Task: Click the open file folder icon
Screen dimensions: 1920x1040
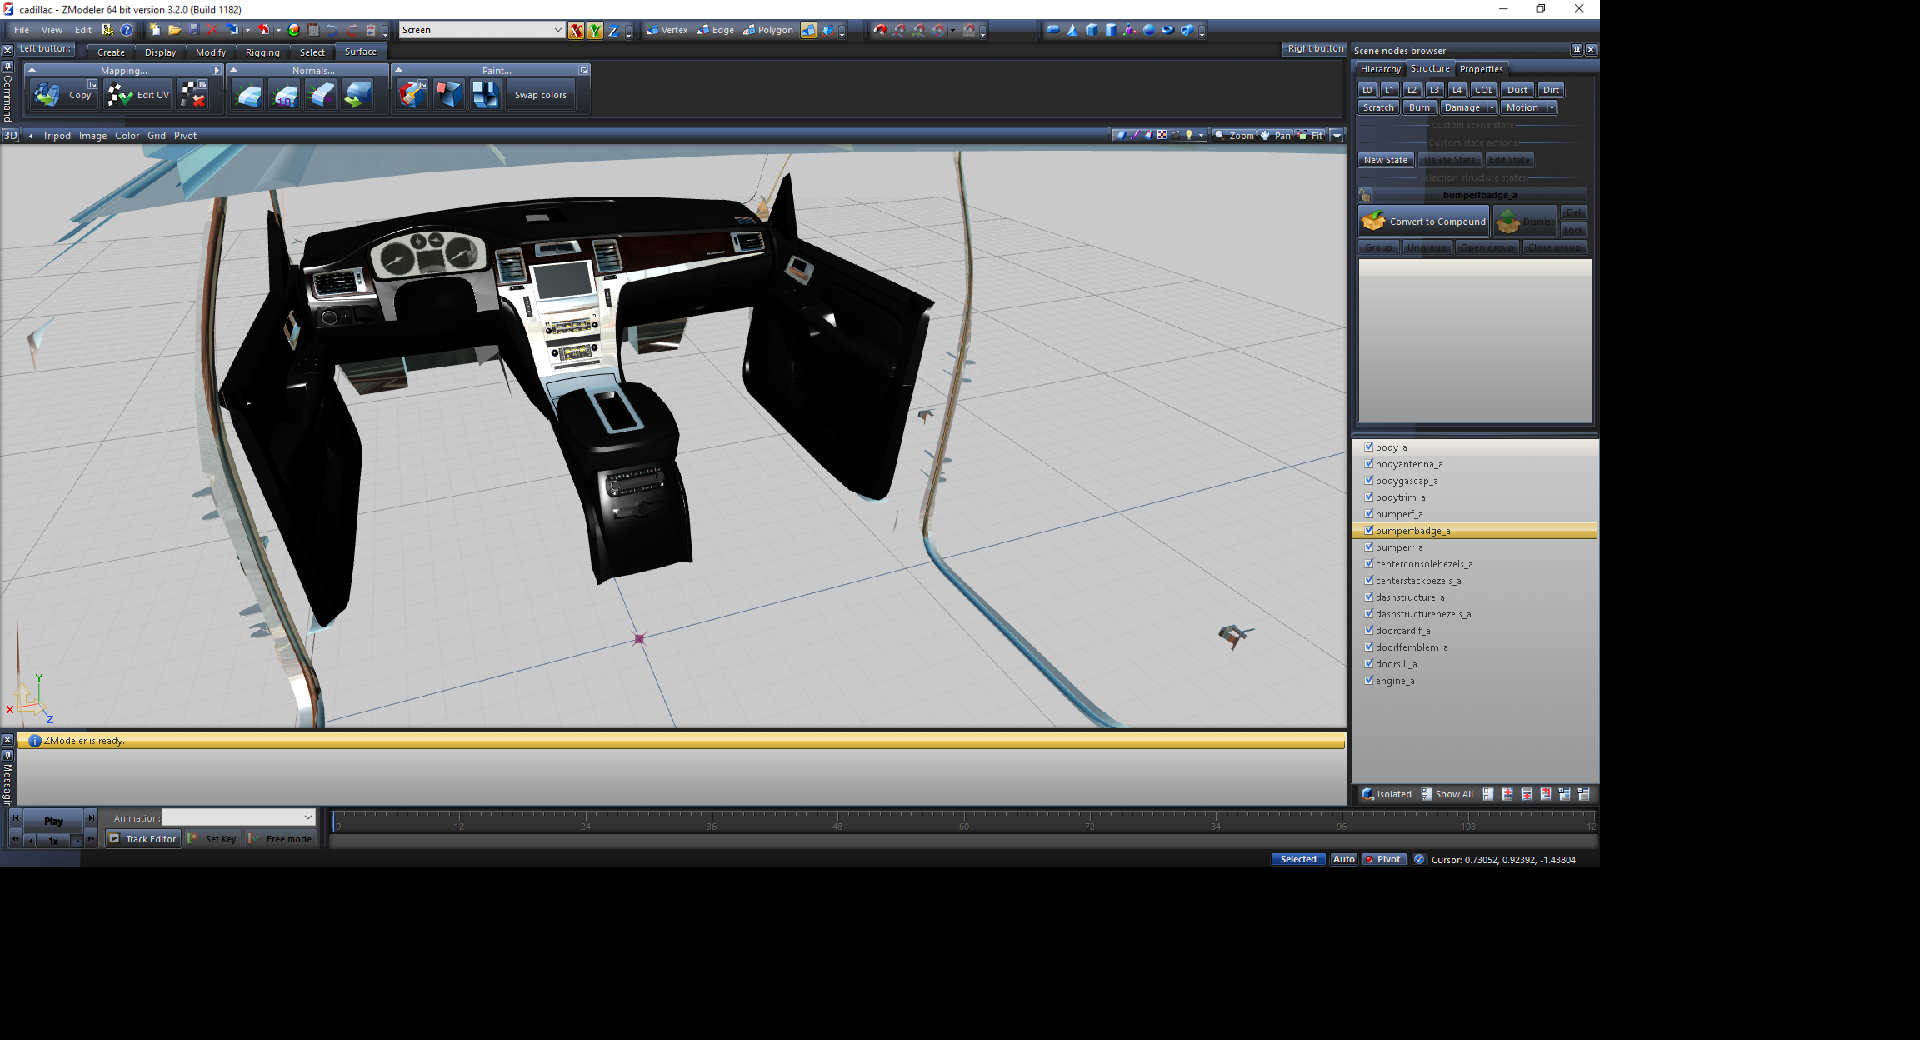Action: click(174, 30)
